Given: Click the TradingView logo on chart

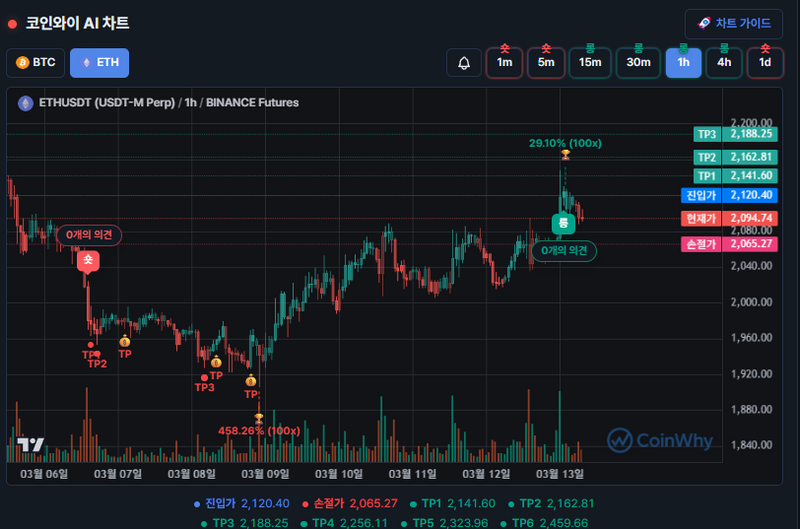Looking at the screenshot, I should [x=30, y=445].
